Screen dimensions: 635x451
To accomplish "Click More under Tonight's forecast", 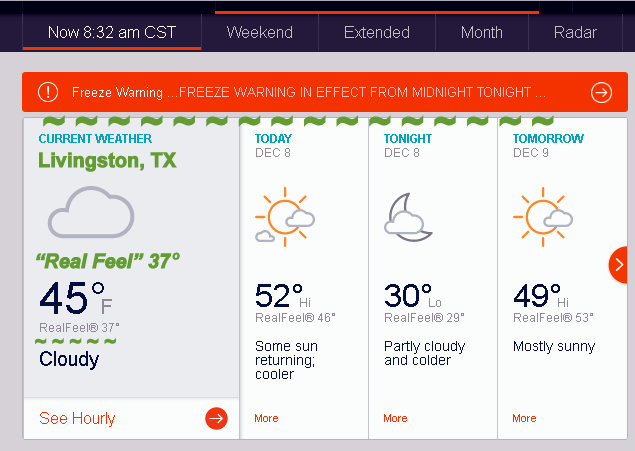I will [x=395, y=418].
